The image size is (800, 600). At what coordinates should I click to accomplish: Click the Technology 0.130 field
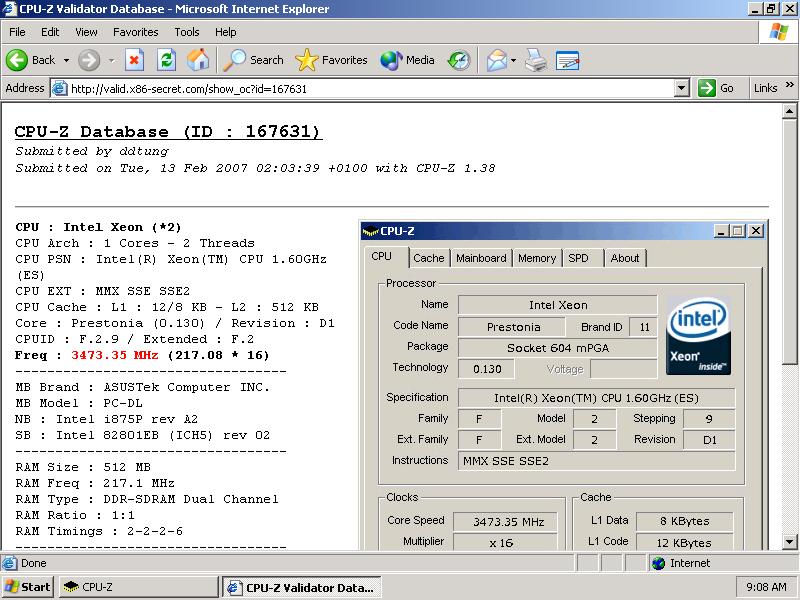pos(487,369)
